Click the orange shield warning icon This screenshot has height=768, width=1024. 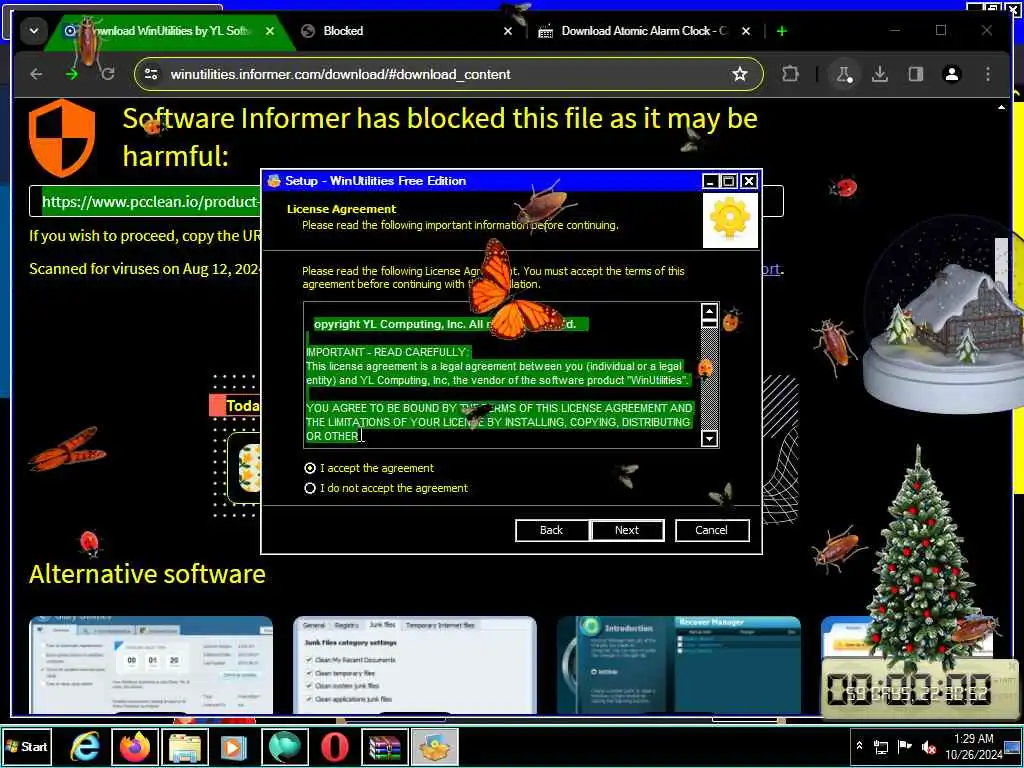coord(62,138)
